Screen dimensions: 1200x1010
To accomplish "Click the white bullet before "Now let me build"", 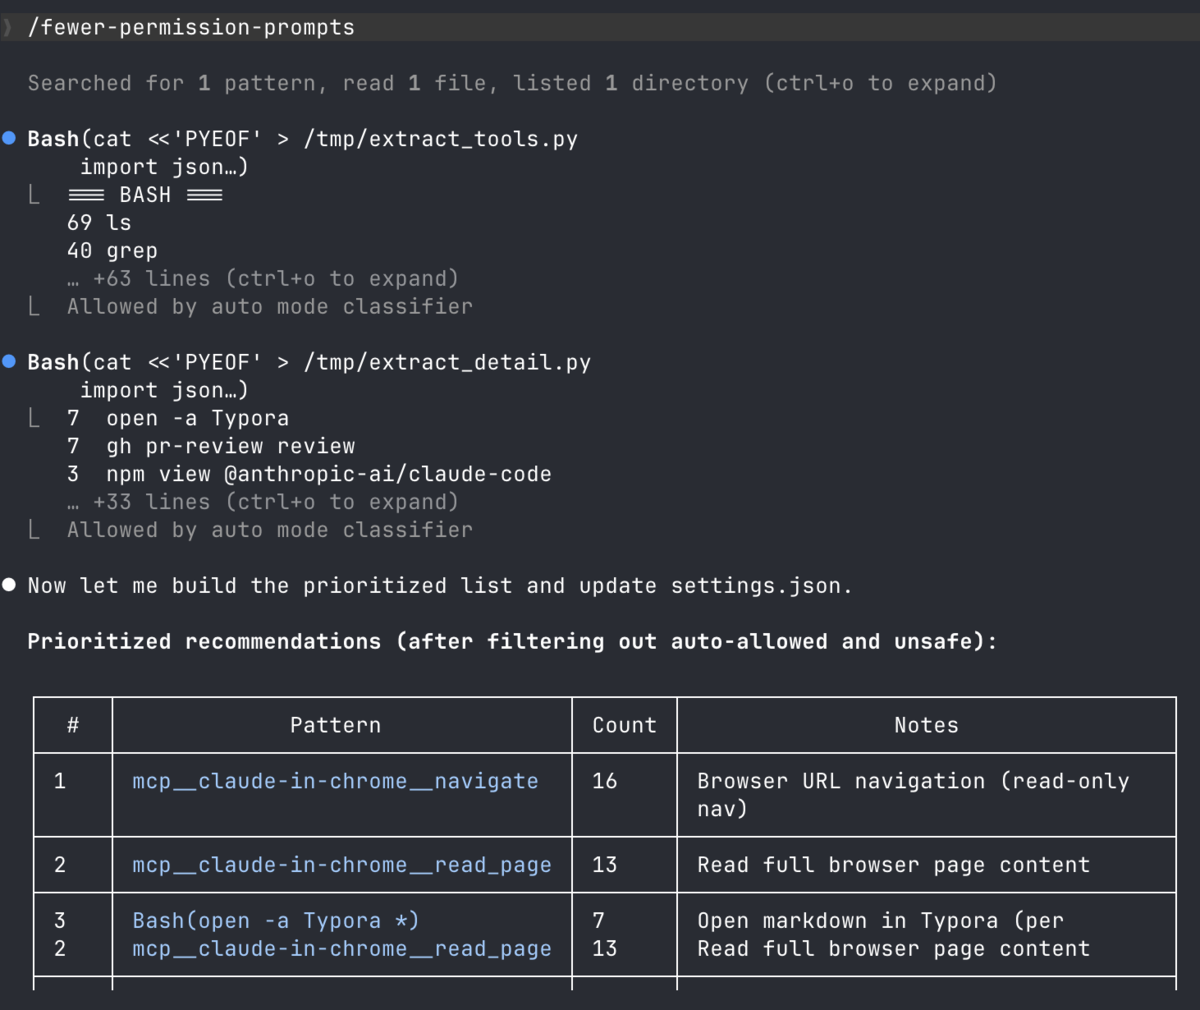I will tap(9, 585).
